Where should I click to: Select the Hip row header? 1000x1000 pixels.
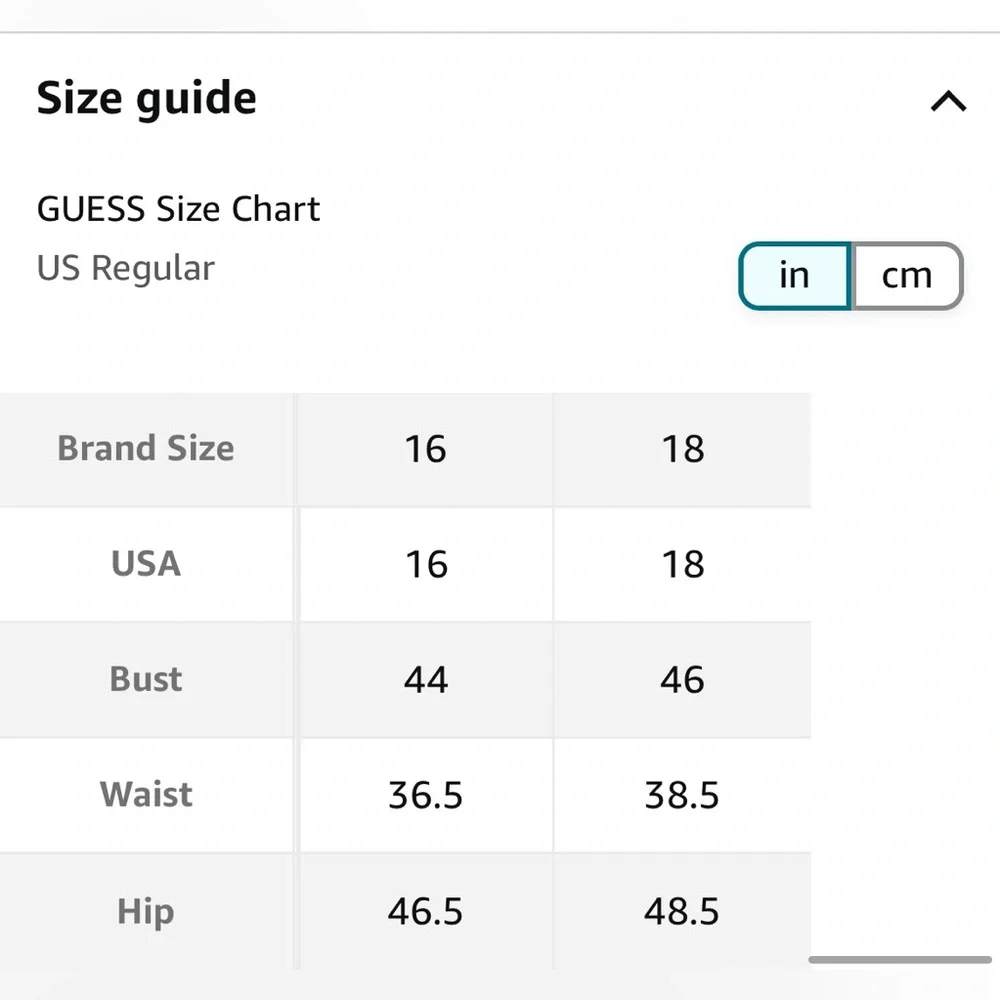point(146,911)
